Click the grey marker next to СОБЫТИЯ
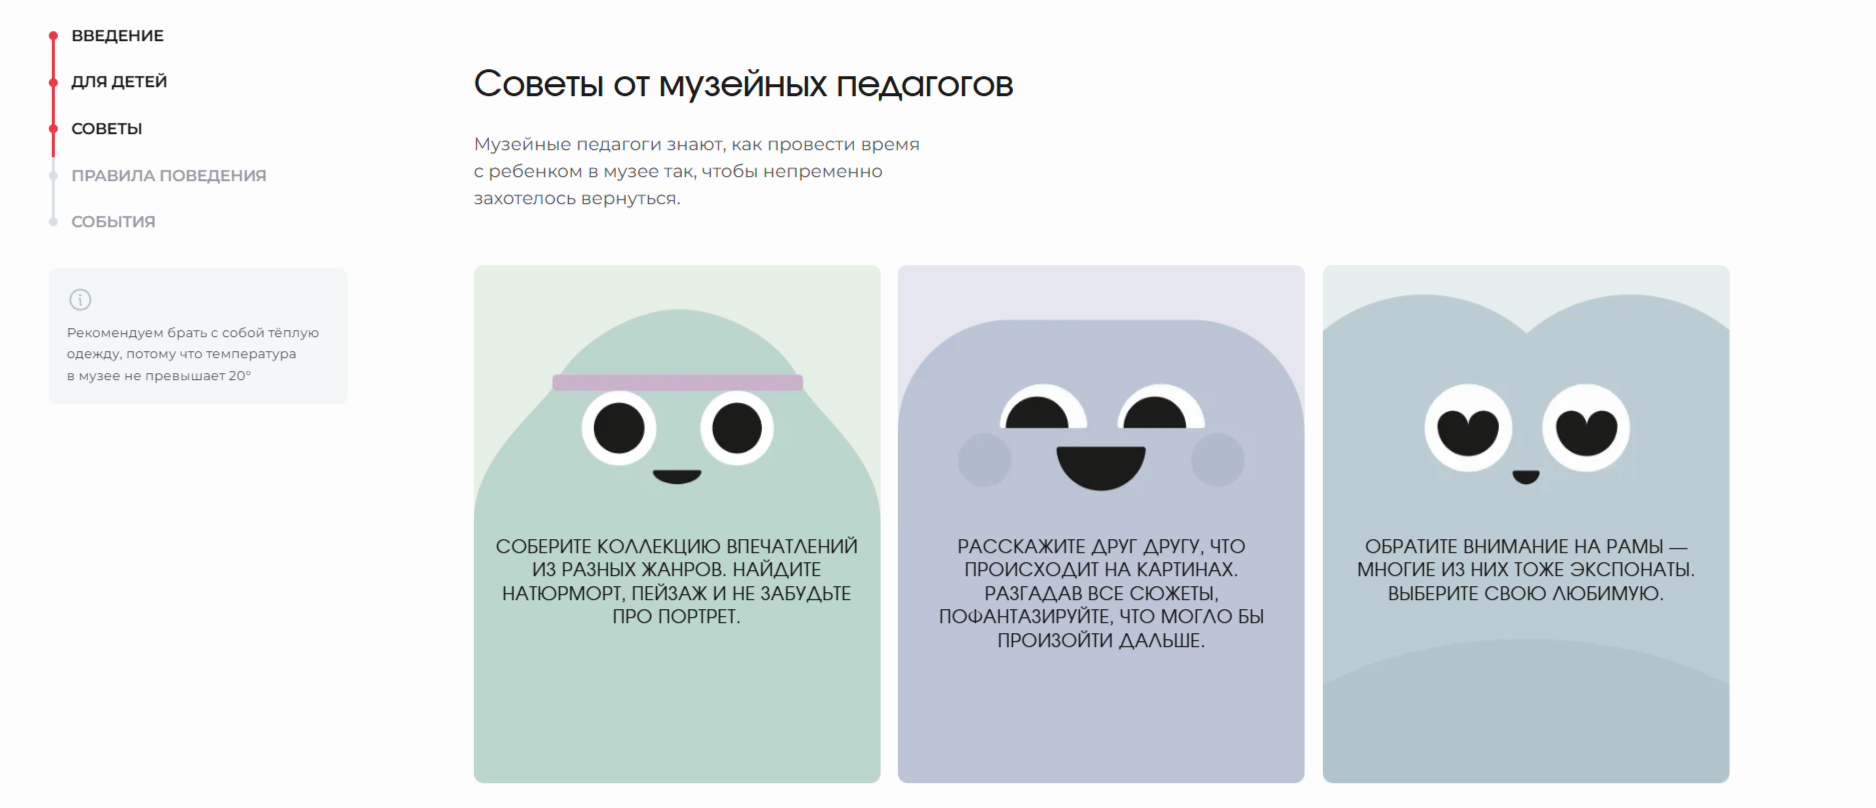Image resolution: width=1876 pixels, height=808 pixels. [x=53, y=222]
